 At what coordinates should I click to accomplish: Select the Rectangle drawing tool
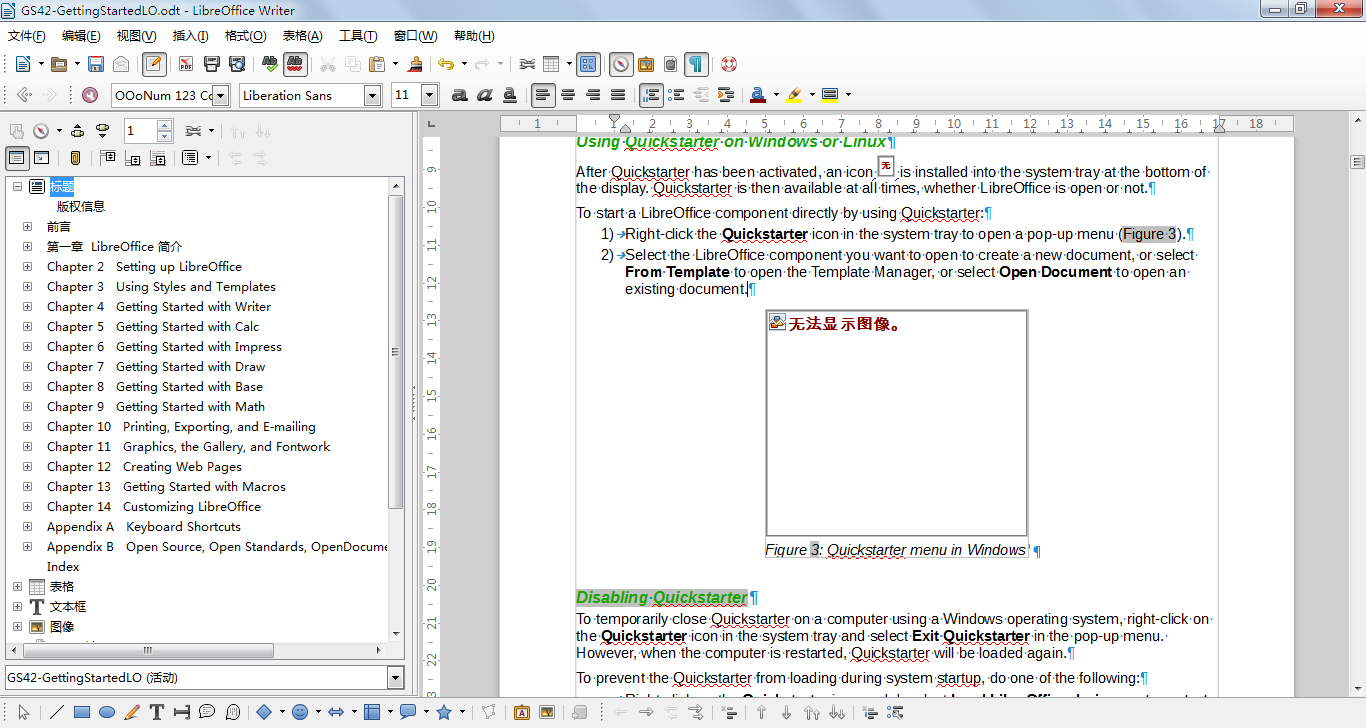pyautogui.click(x=82, y=712)
